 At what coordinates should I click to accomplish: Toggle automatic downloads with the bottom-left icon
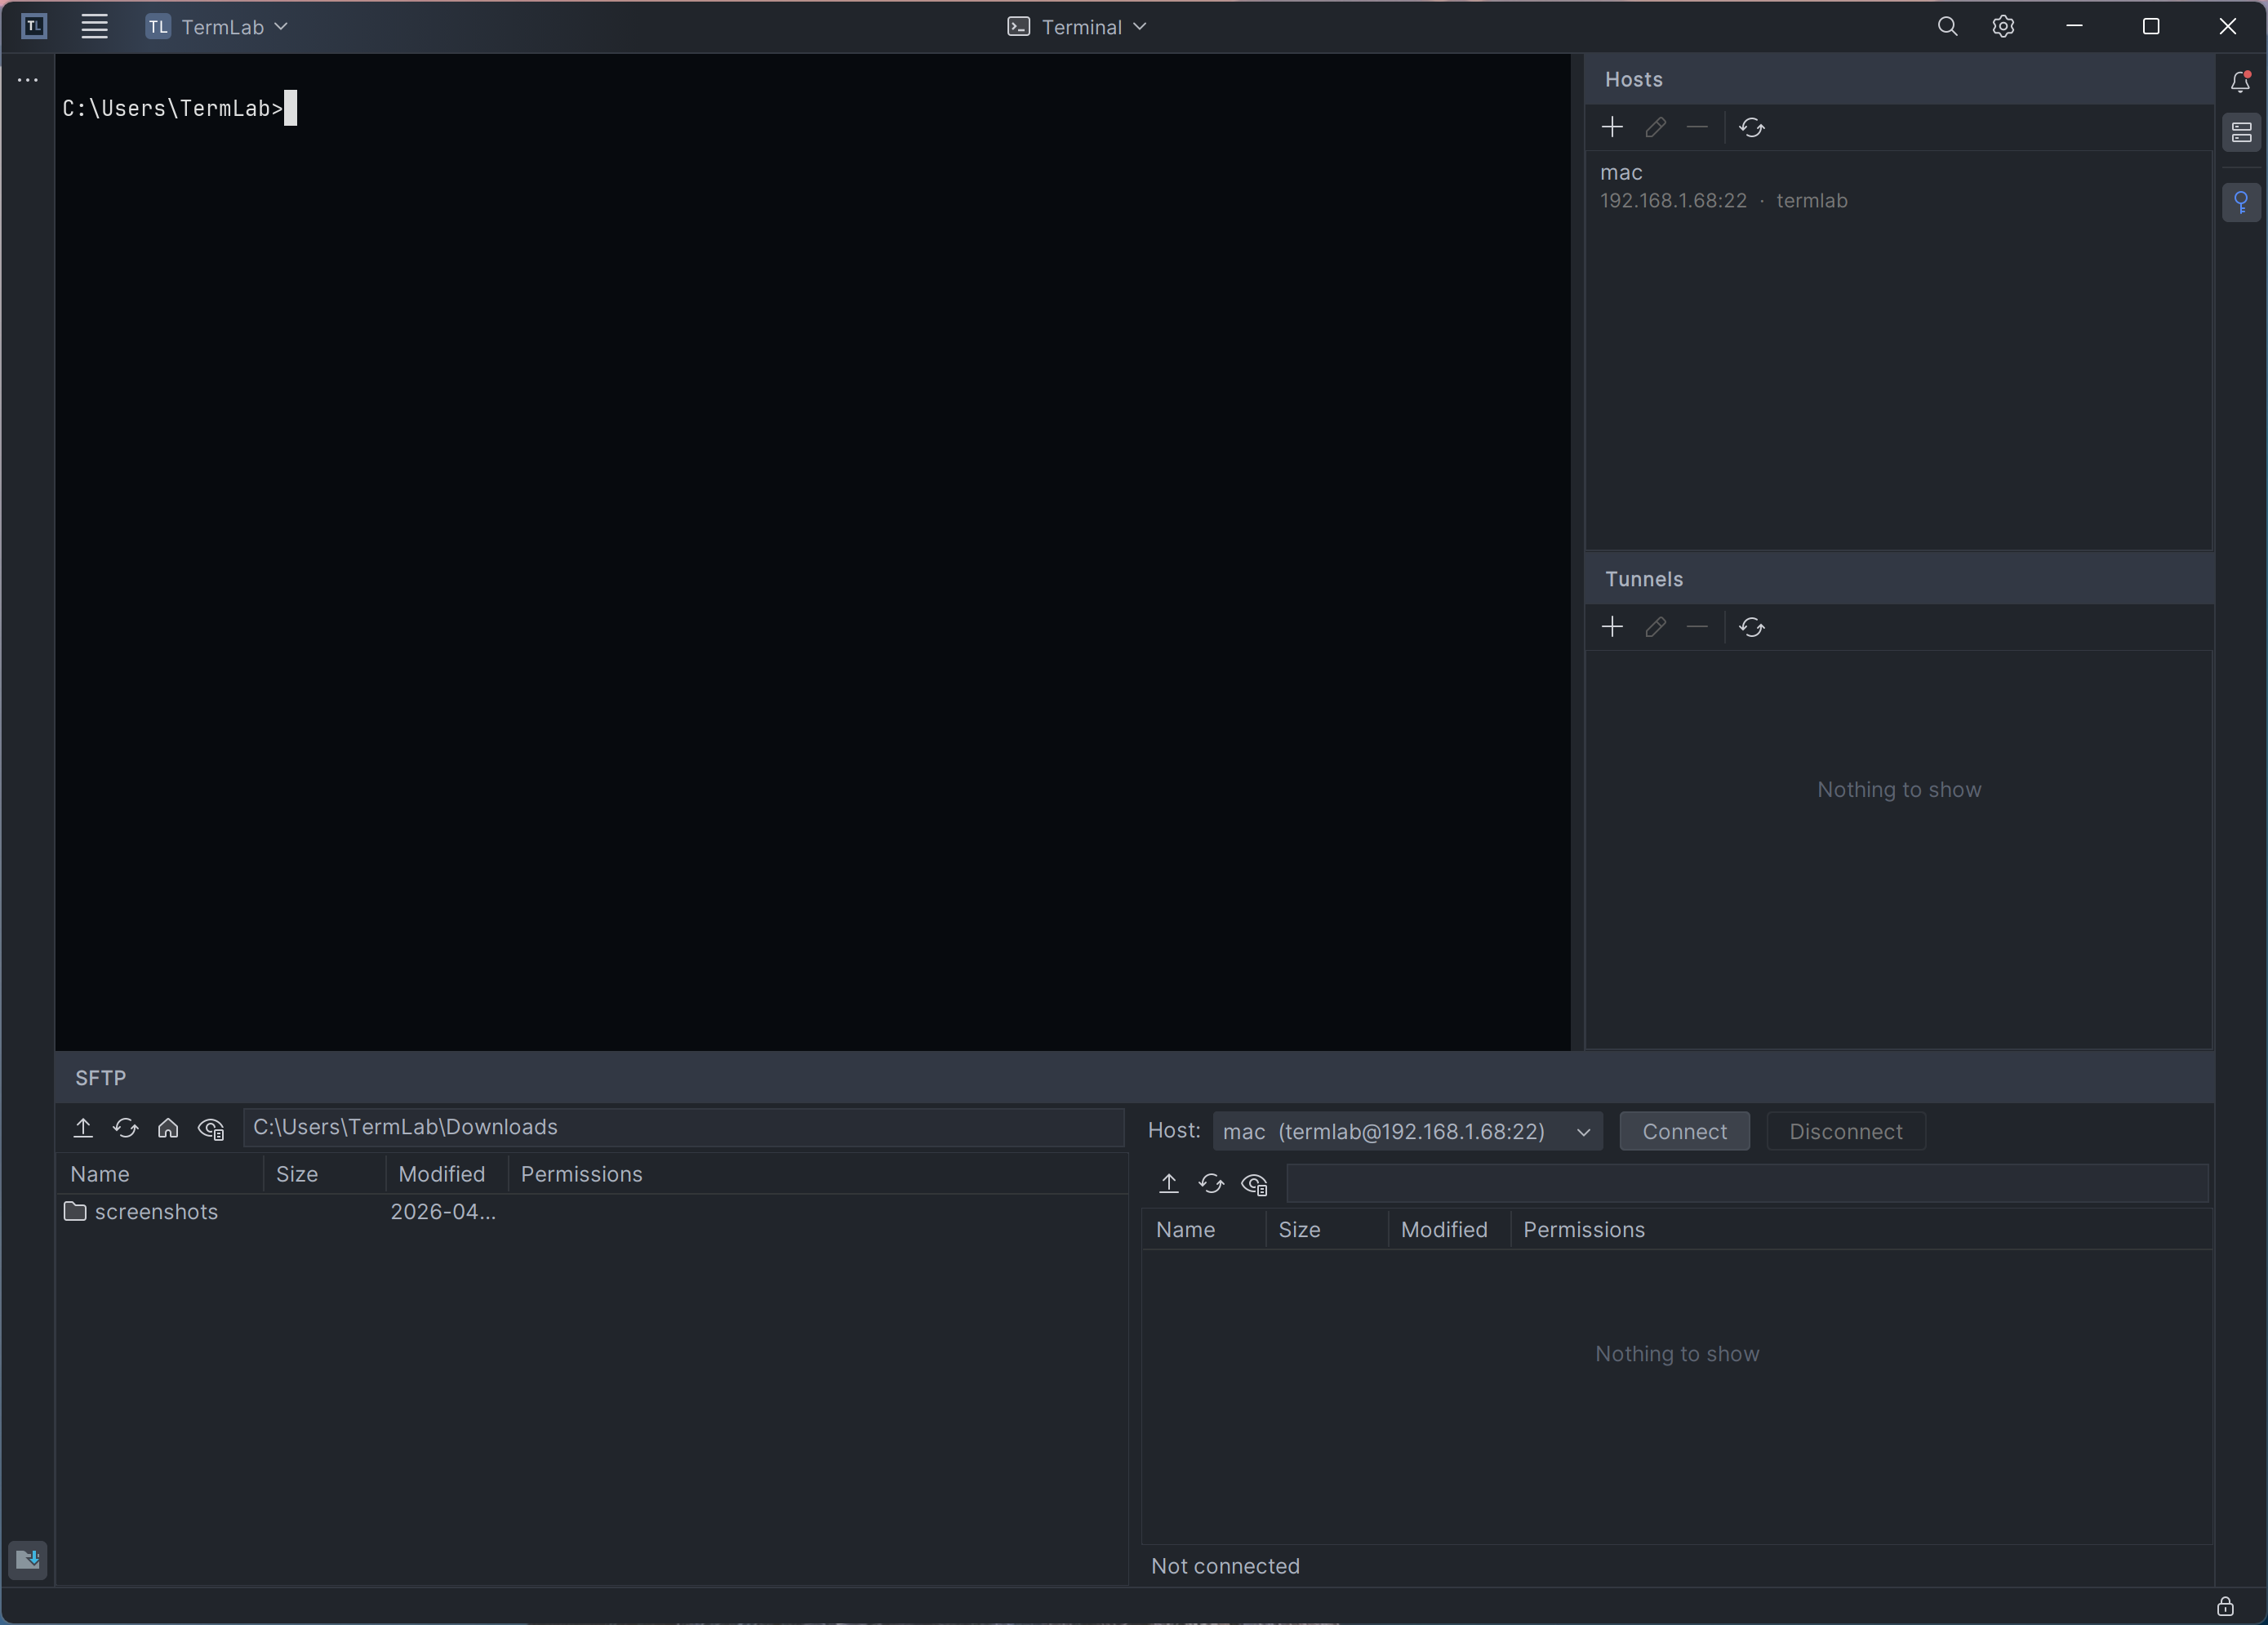click(27, 1559)
